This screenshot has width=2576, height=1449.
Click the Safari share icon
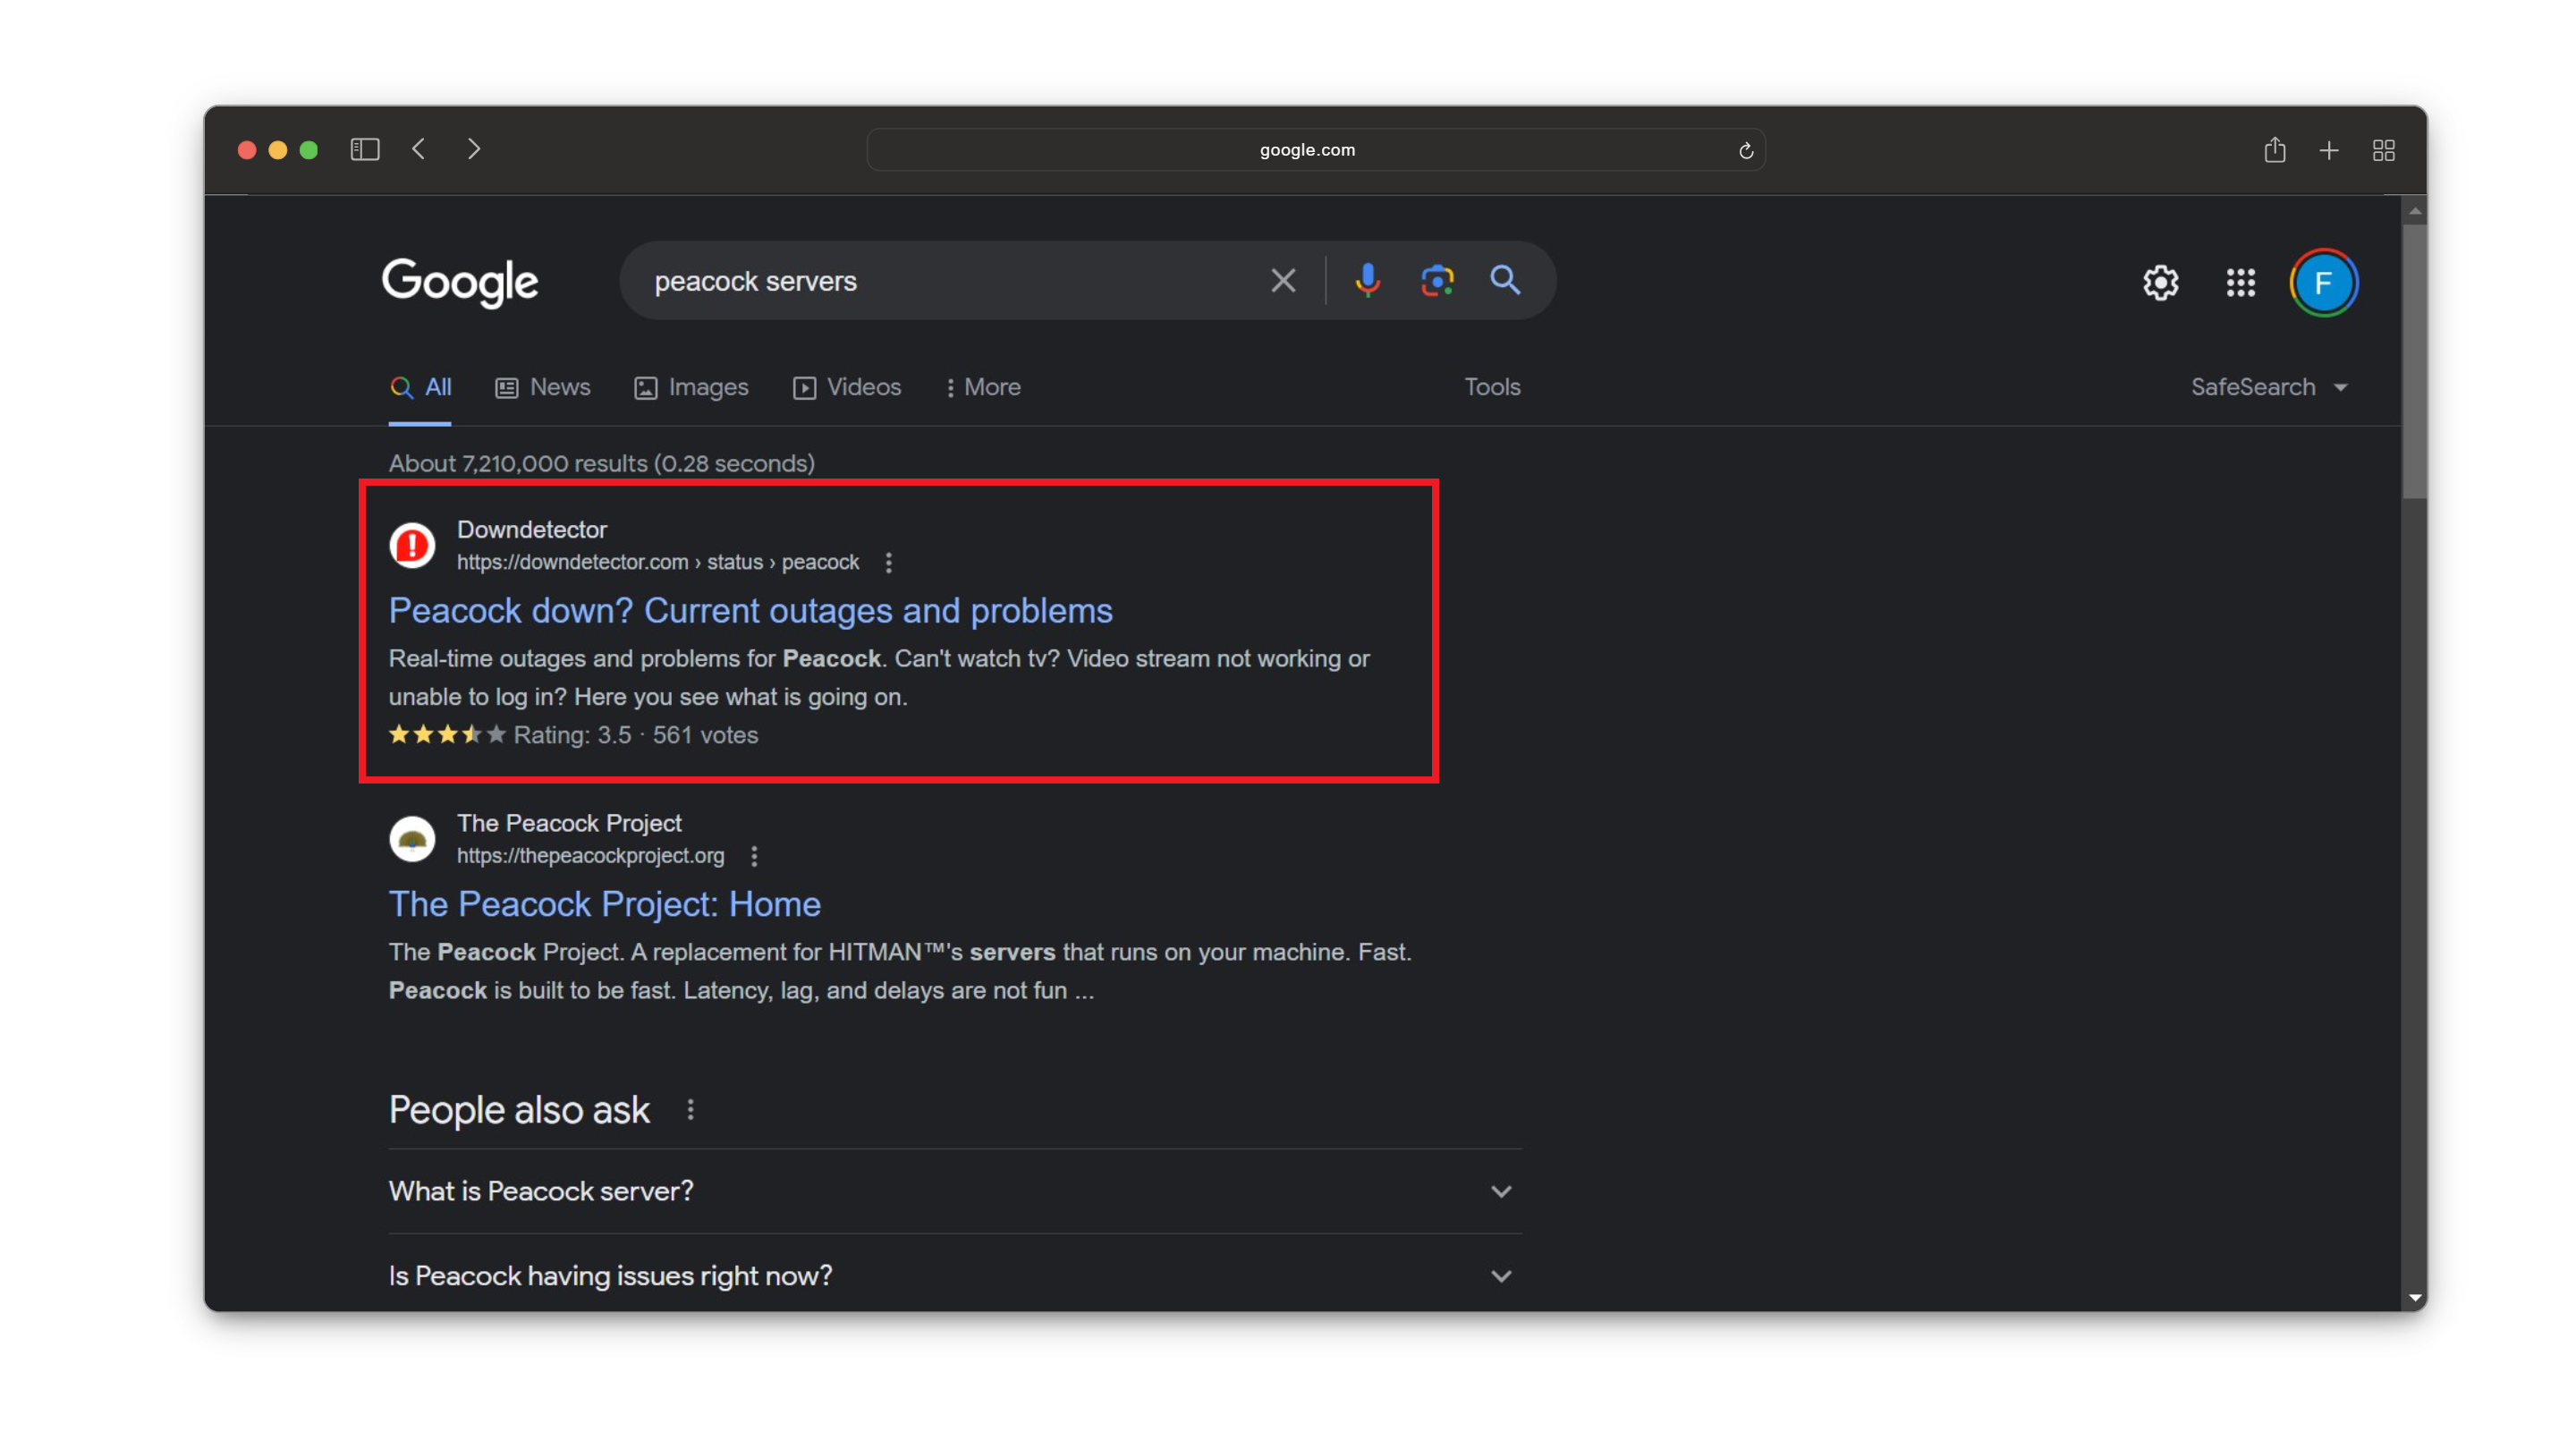point(2274,150)
